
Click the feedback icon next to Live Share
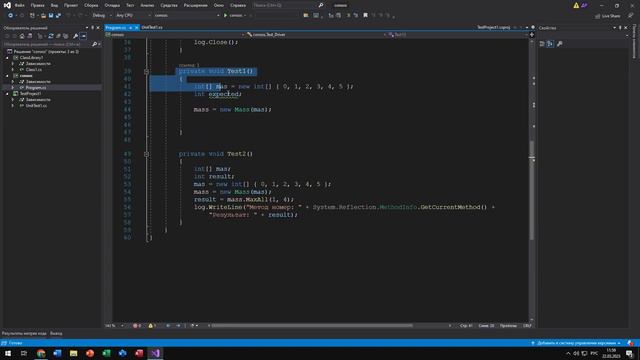[630, 16]
